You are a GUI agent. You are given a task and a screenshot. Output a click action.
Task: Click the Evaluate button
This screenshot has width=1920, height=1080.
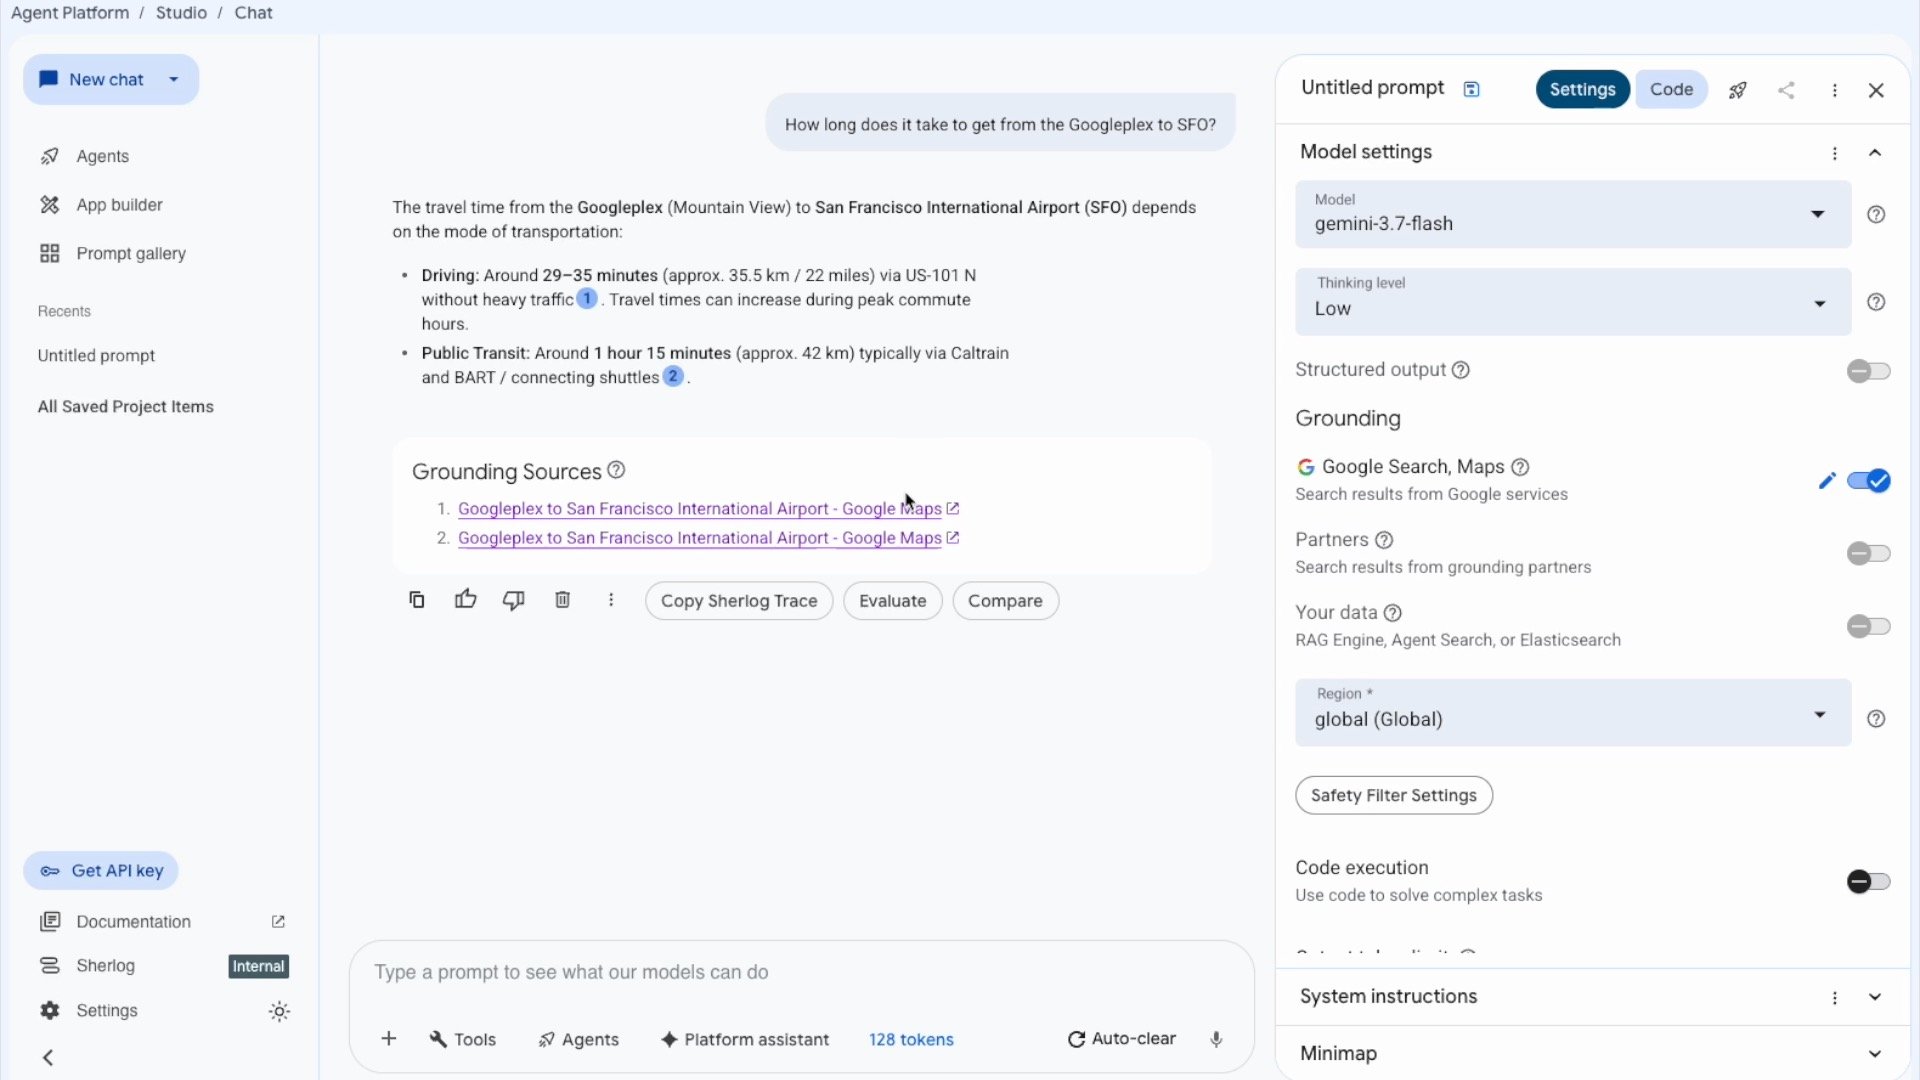pyautogui.click(x=893, y=601)
